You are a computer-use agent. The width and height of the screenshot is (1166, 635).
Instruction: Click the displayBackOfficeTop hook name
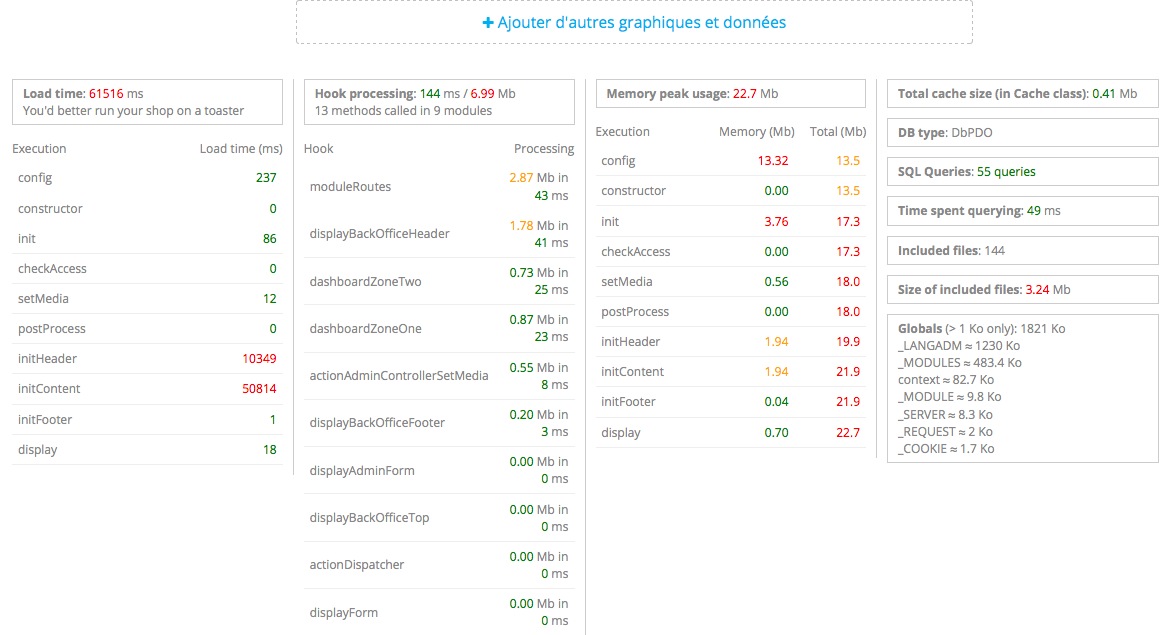tap(369, 517)
